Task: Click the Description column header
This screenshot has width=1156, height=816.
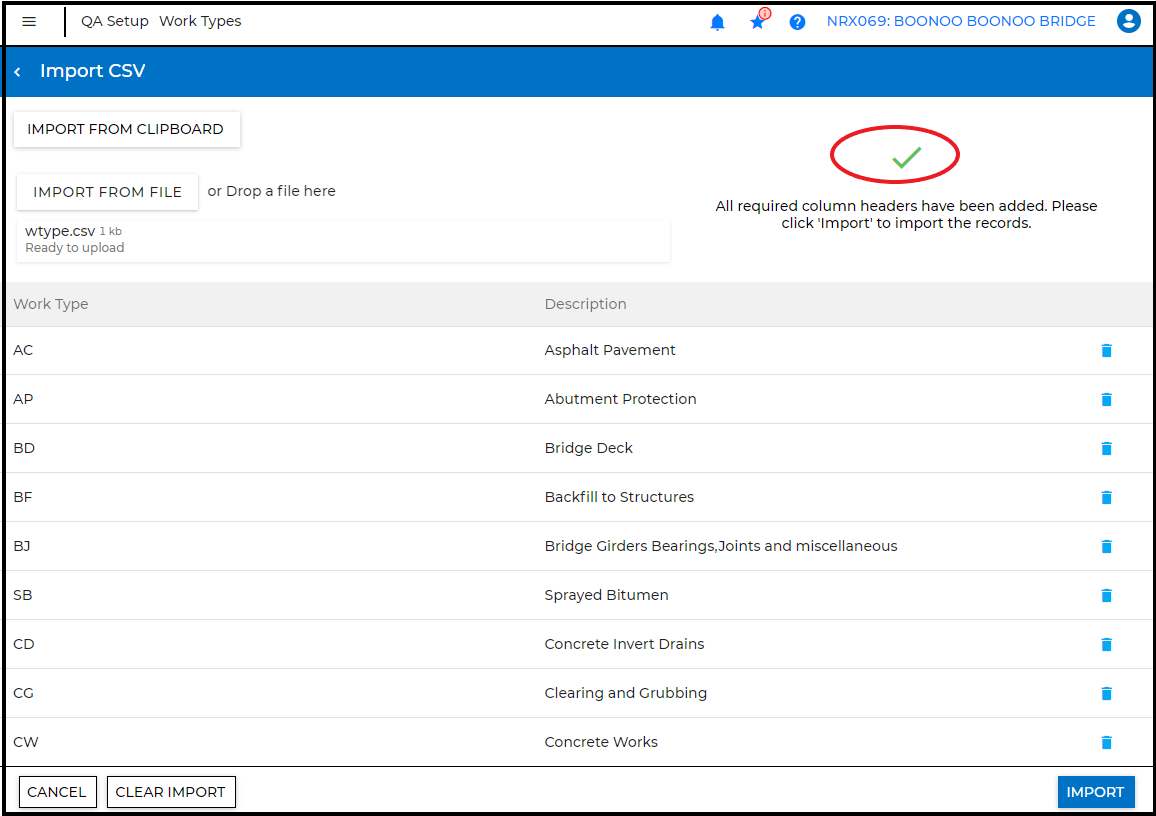Action: click(585, 304)
